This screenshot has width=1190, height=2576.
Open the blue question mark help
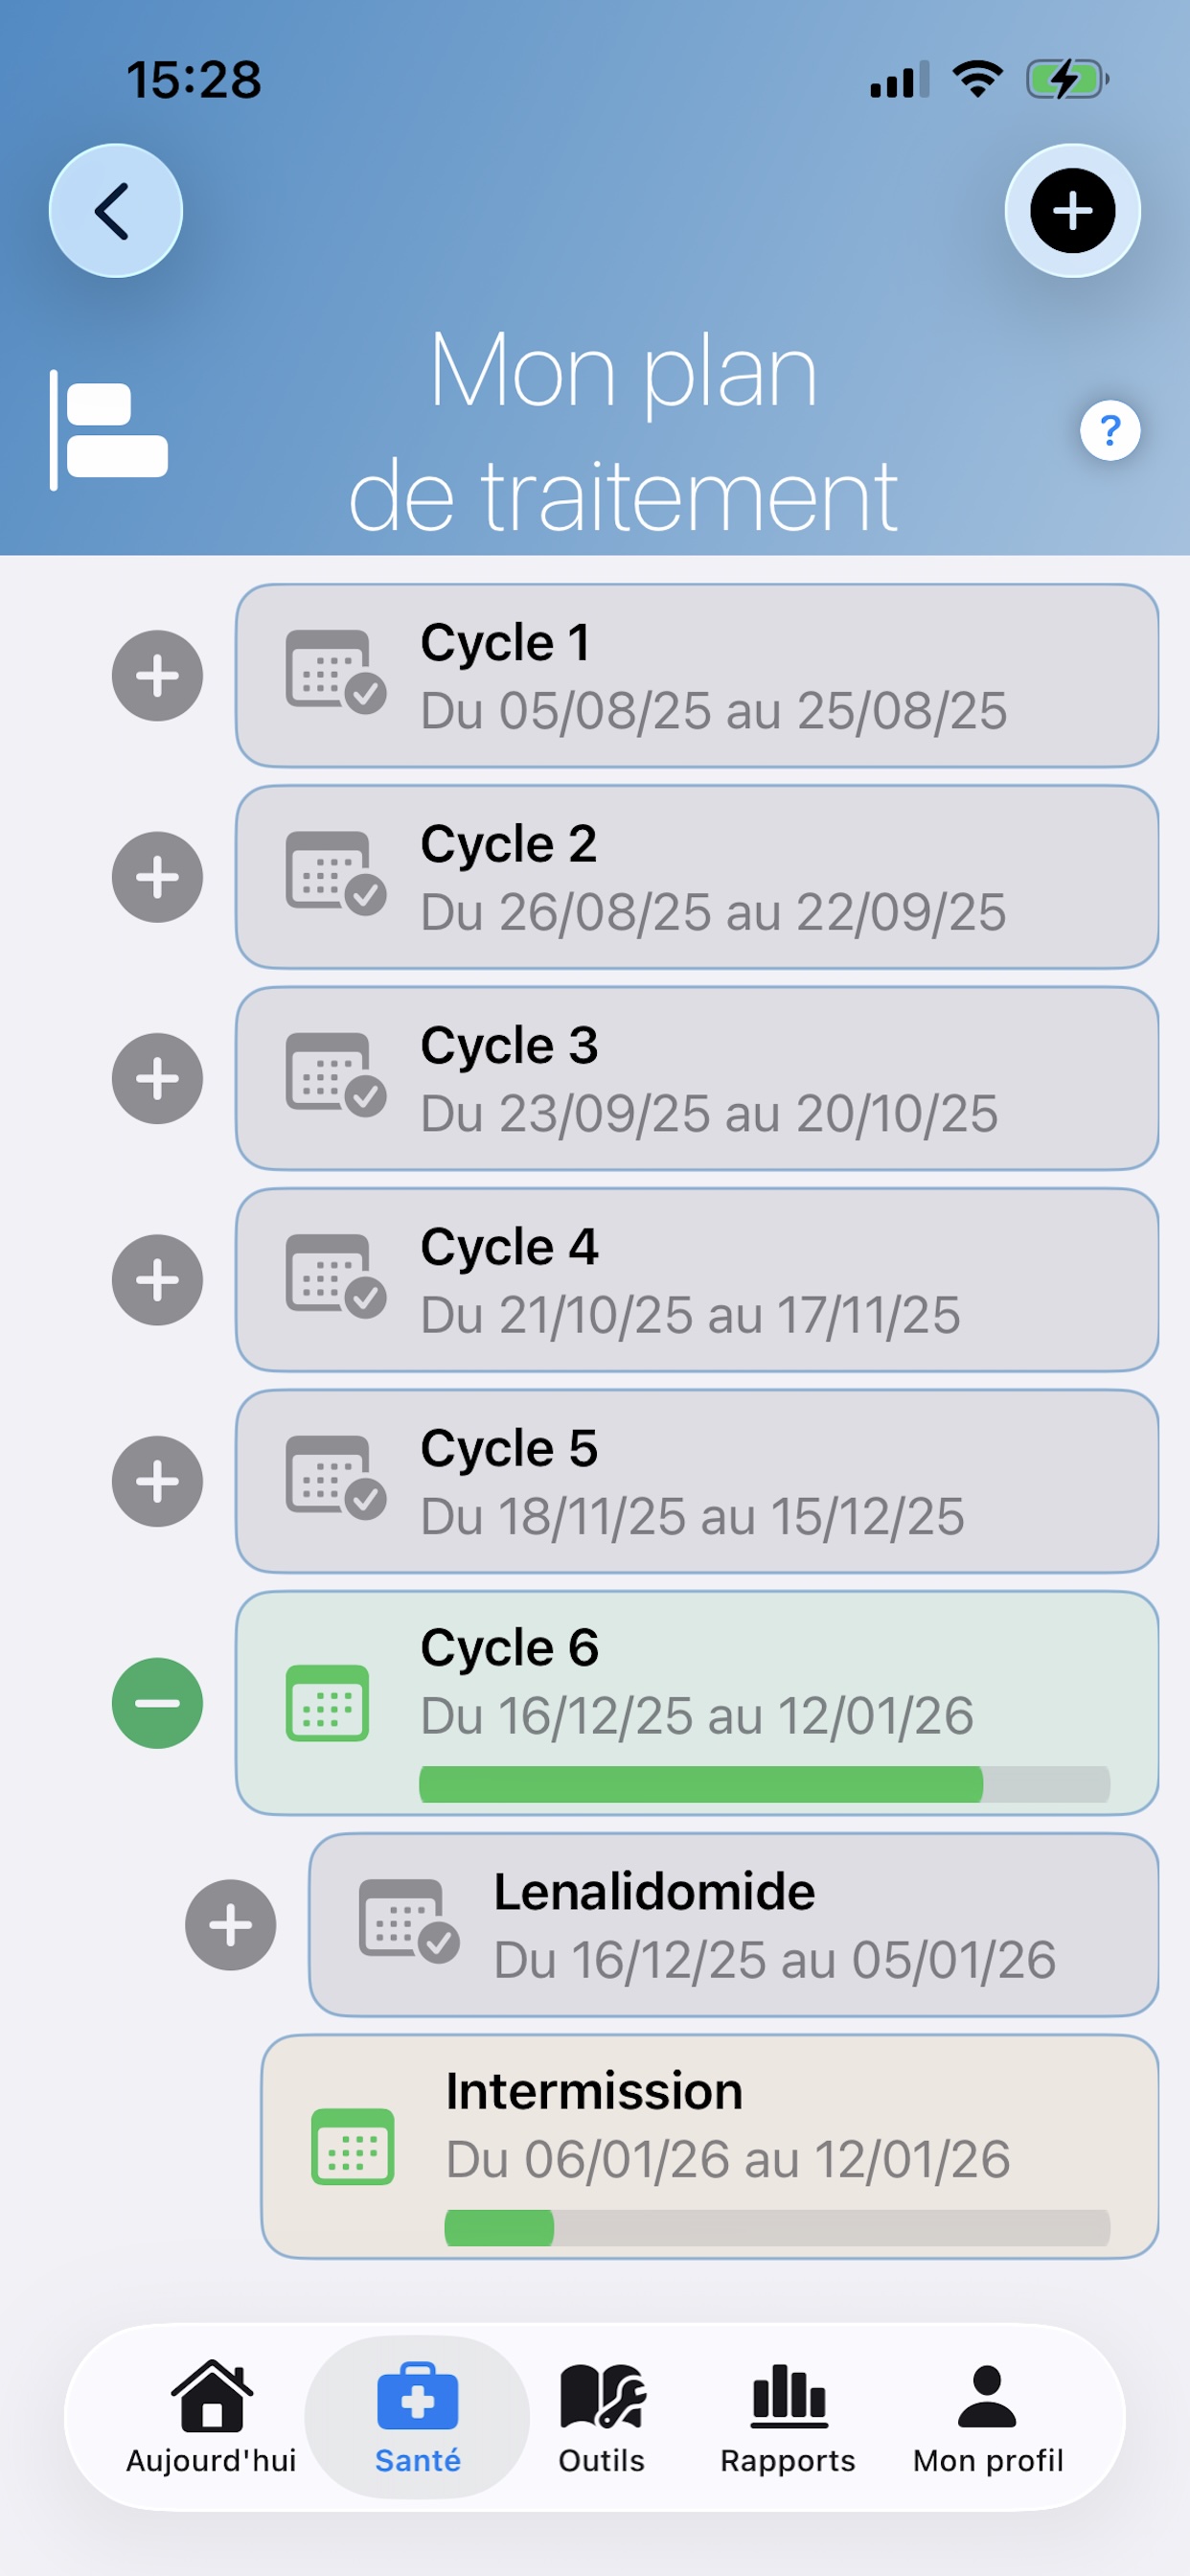pyautogui.click(x=1109, y=431)
